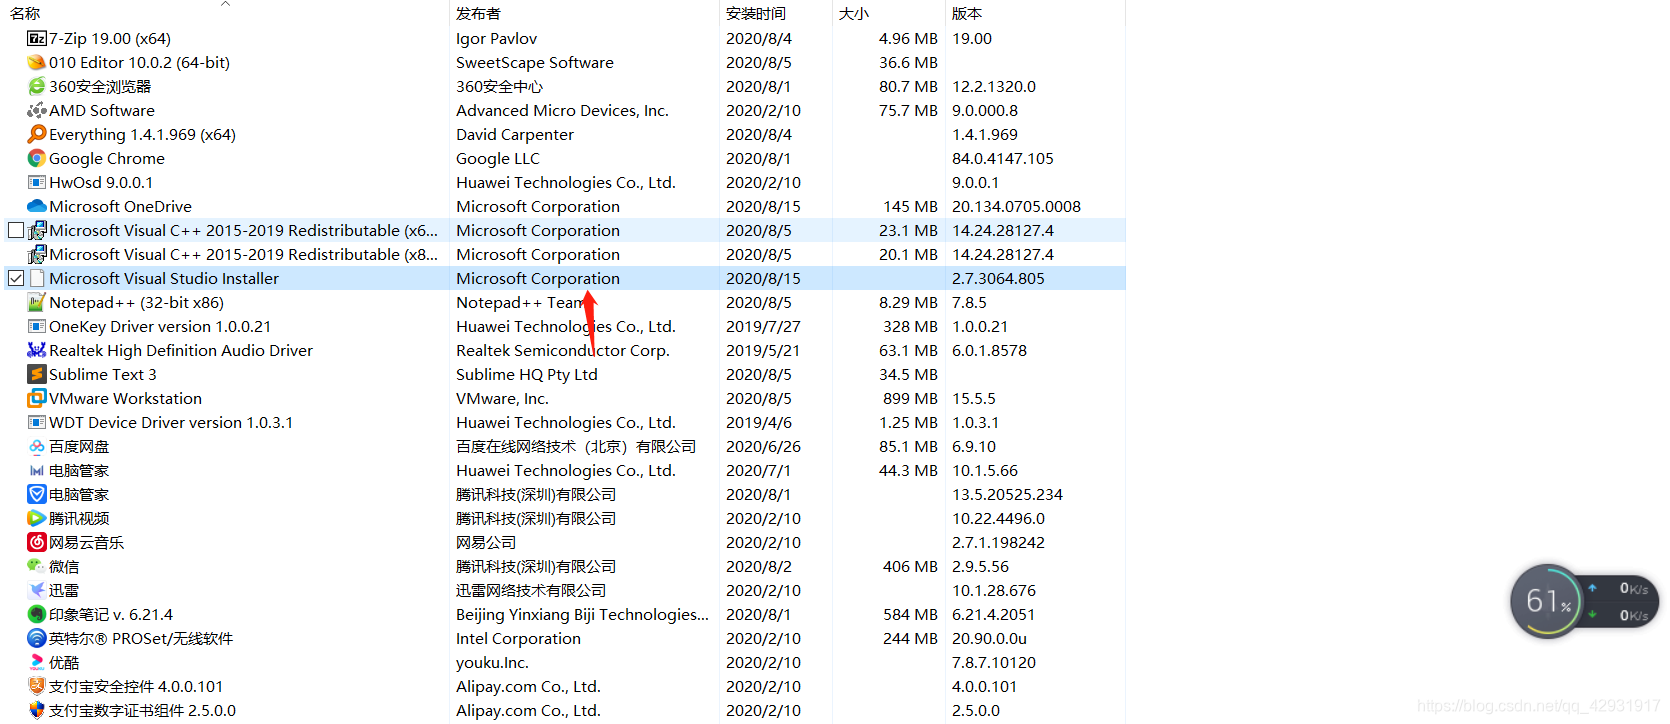Click the AMD Software icon
Viewport: 1670px width, 724px height.
tap(37, 110)
